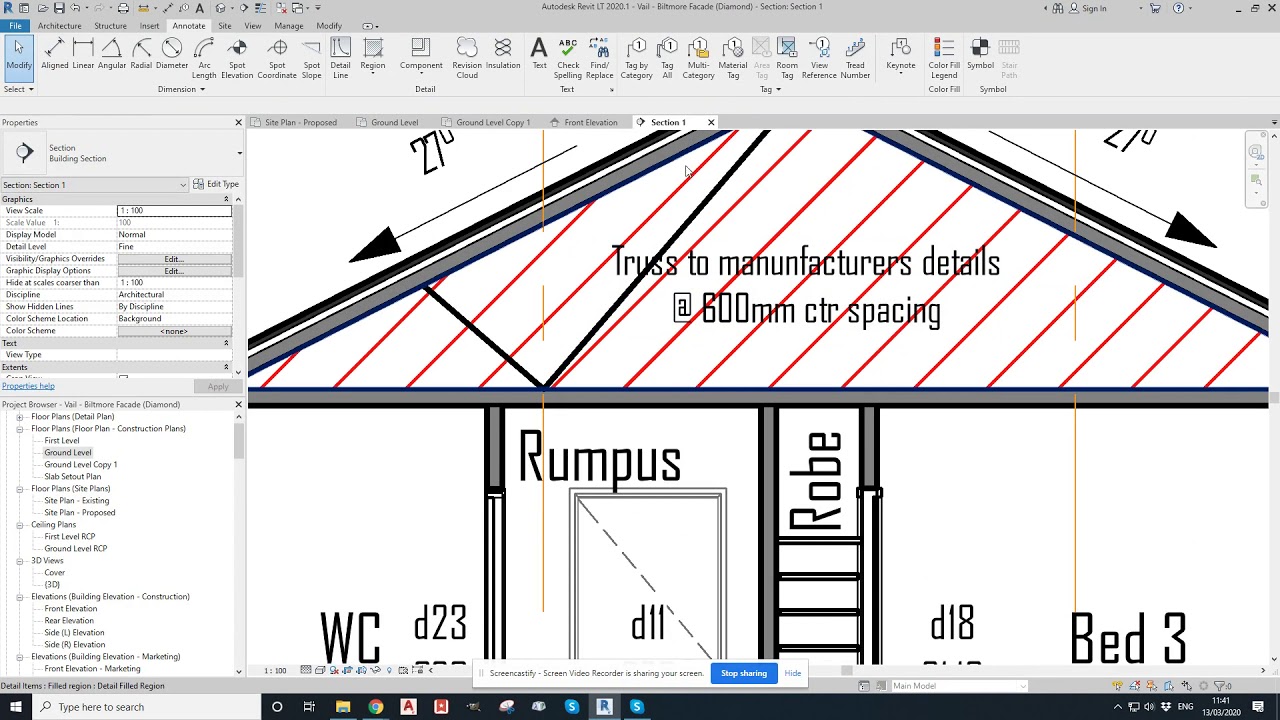This screenshot has width=1280, height=720.
Task: Click Tag by Category
Action: (x=636, y=58)
